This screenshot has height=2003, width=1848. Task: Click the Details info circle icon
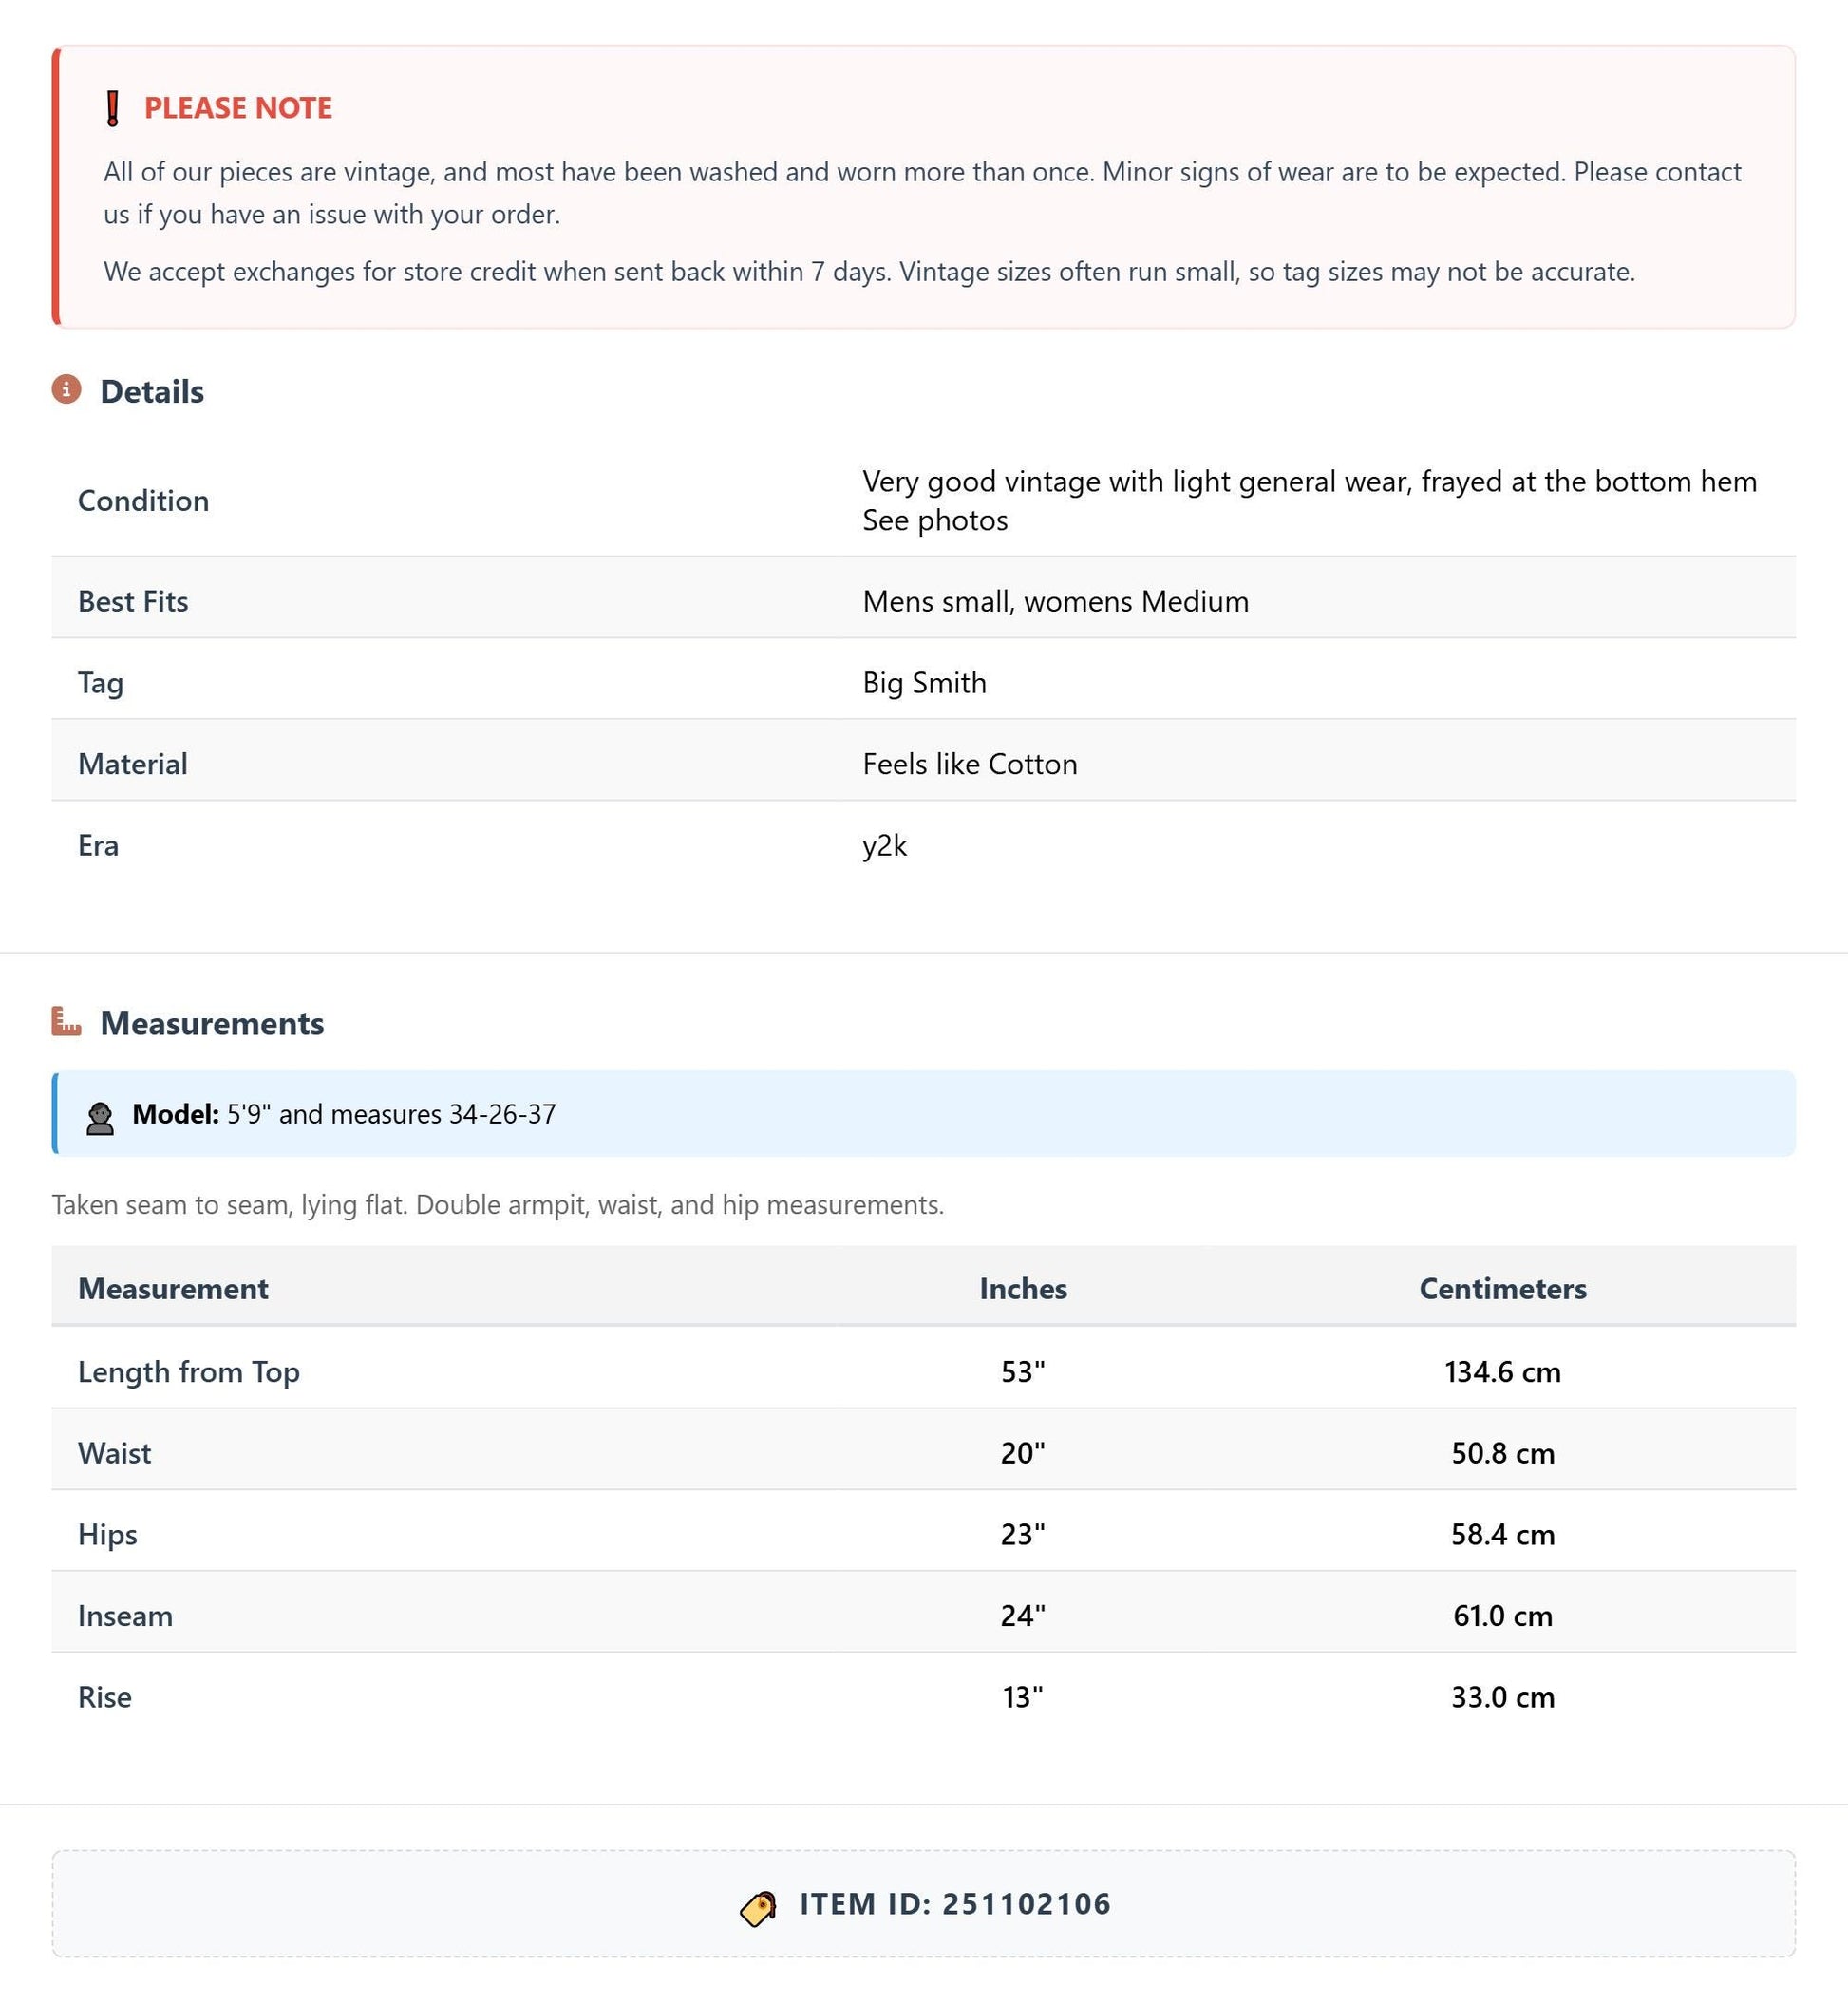pyautogui.click(x=67, y=389)
